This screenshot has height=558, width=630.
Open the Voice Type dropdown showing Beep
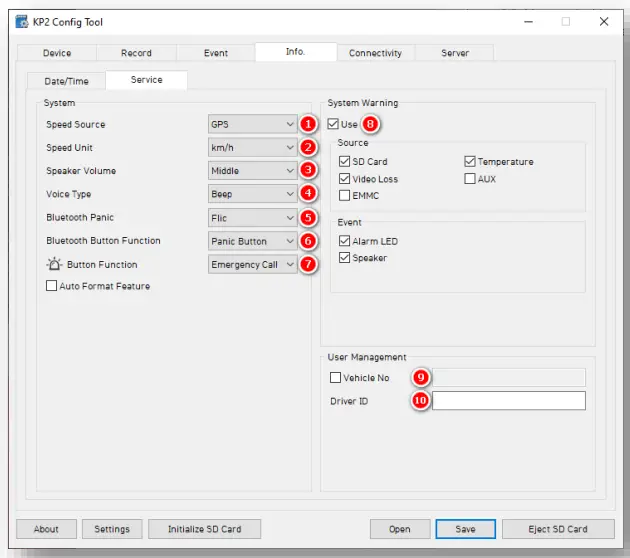point(253,194)
